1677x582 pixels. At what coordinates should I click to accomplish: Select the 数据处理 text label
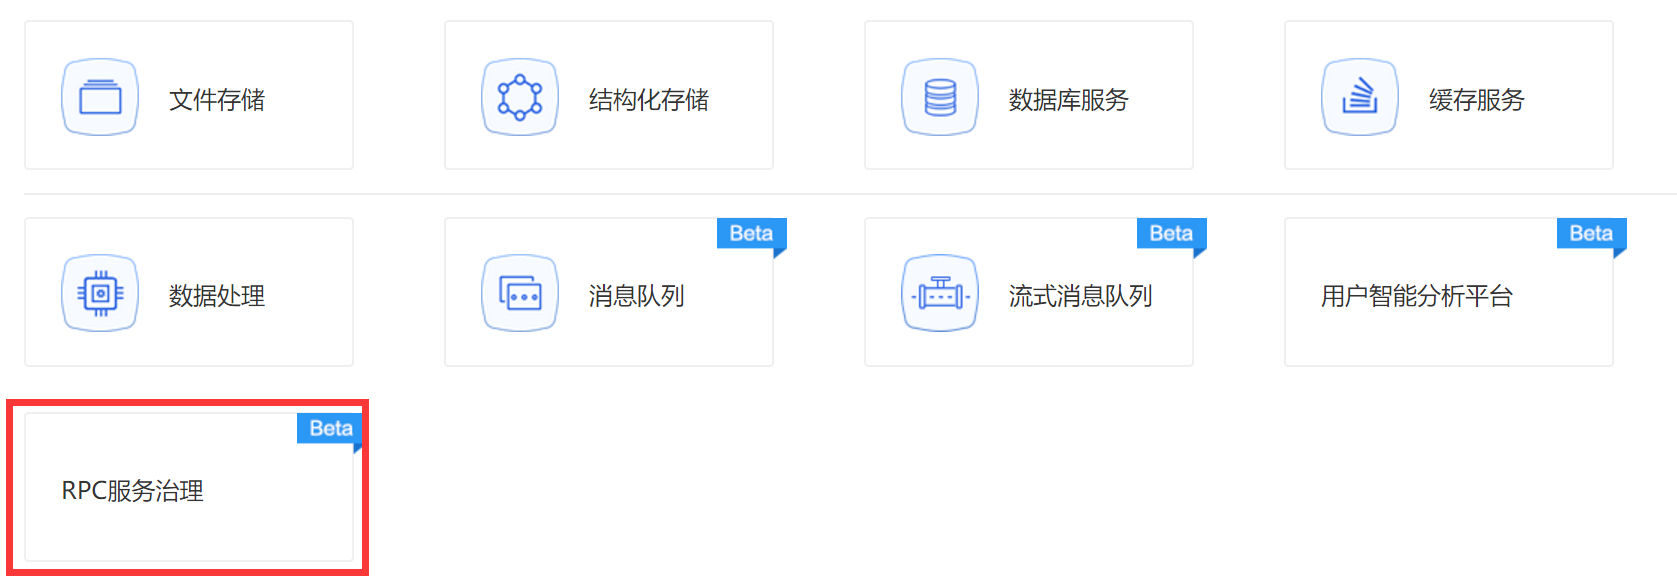pyautogui.click(x=217, y=296)
